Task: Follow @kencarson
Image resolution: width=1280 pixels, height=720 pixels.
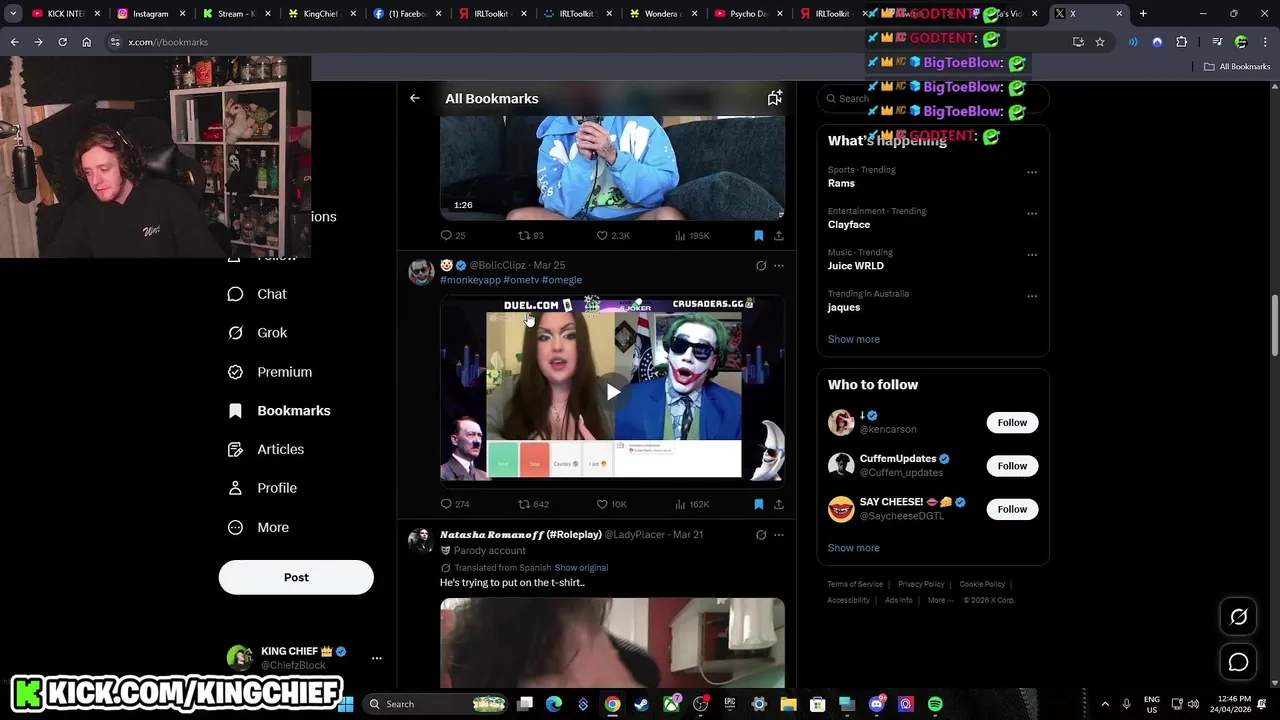Action: [1012, 423]
